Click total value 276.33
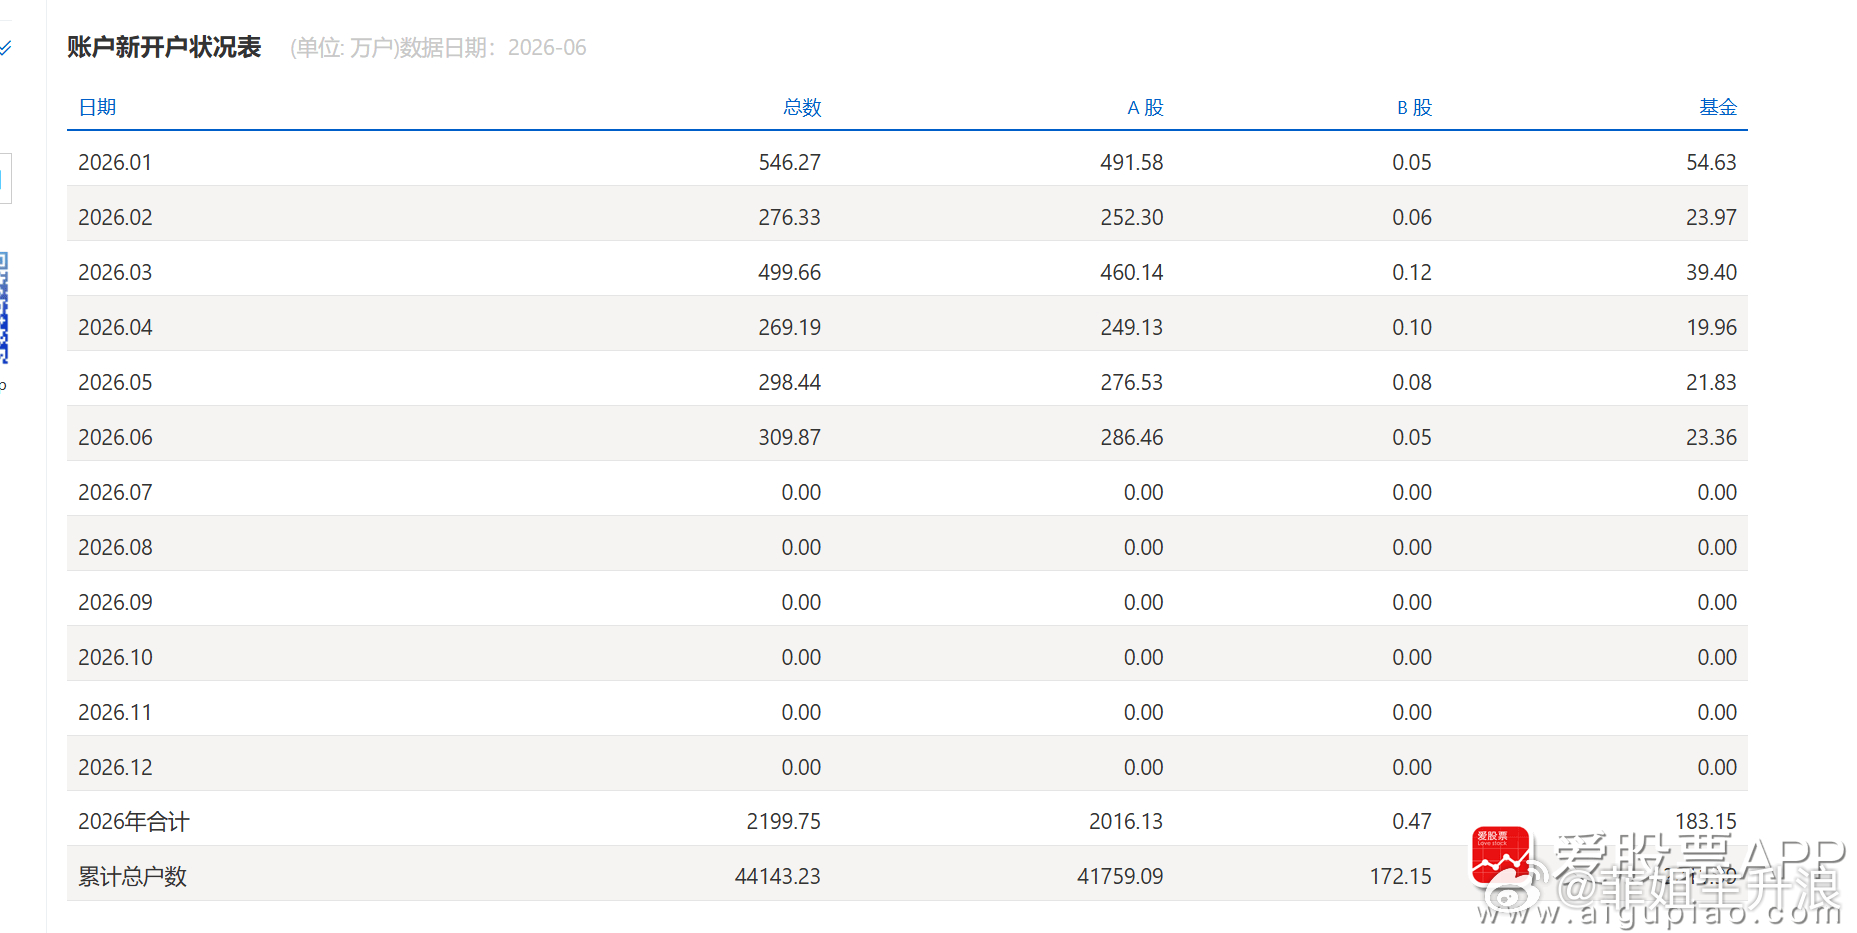The width and height of the screenshot is (1857, 933). [789, 217]
